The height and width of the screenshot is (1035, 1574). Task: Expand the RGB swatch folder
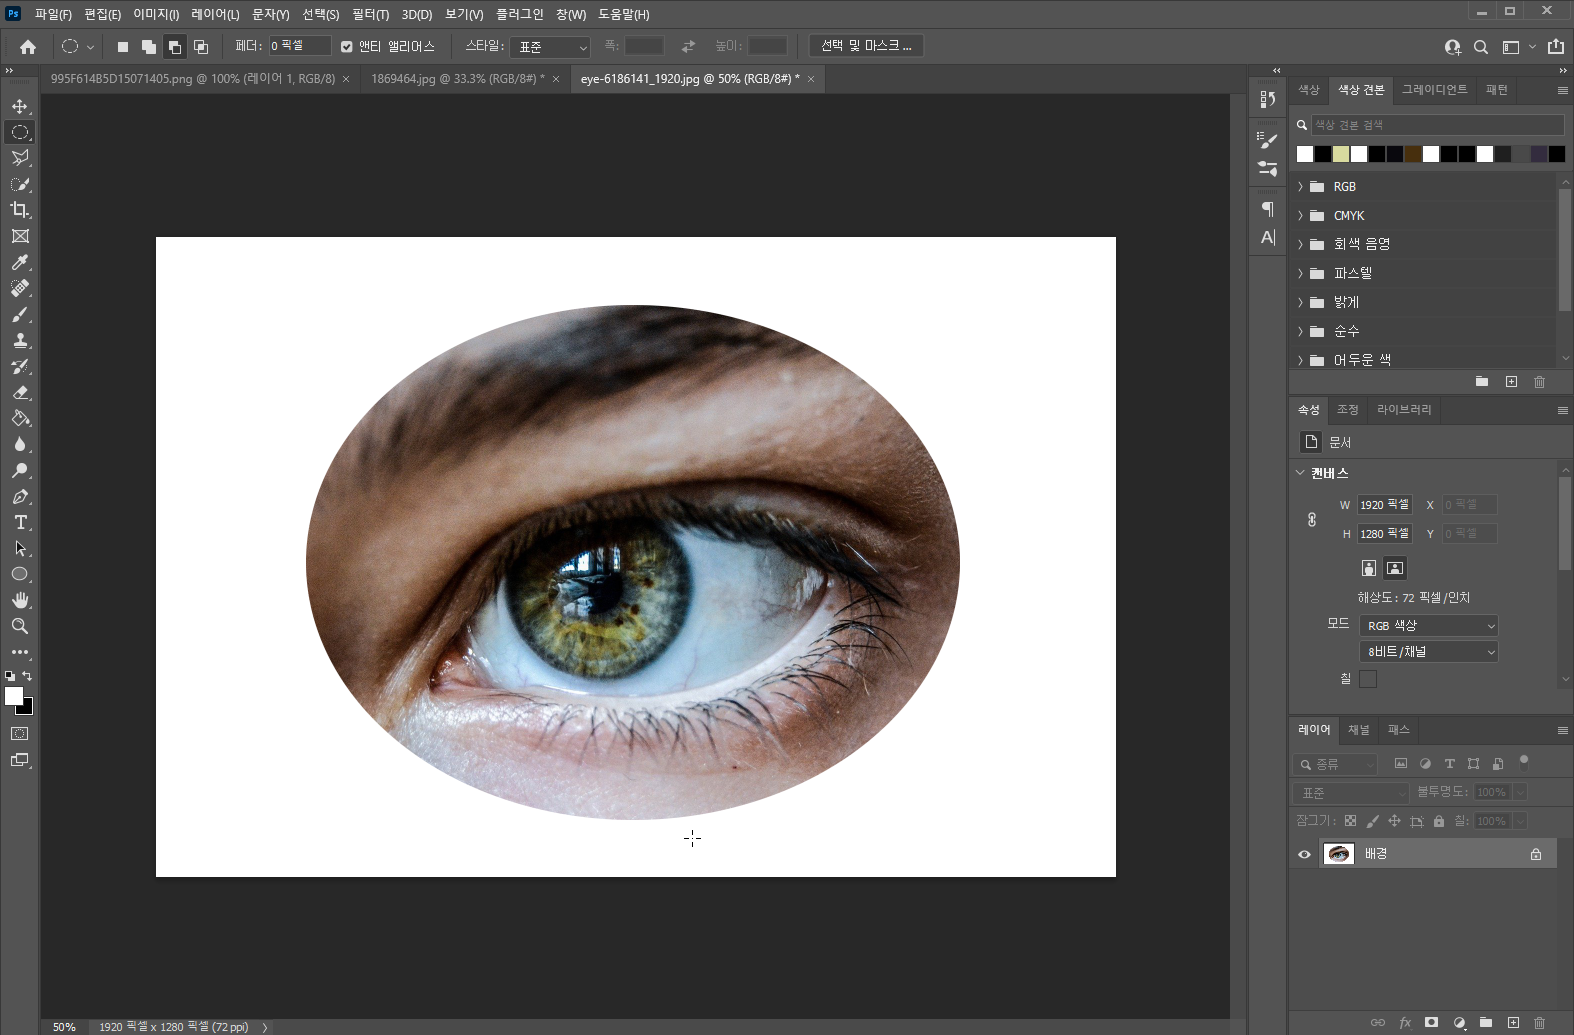pos(1301,187)
